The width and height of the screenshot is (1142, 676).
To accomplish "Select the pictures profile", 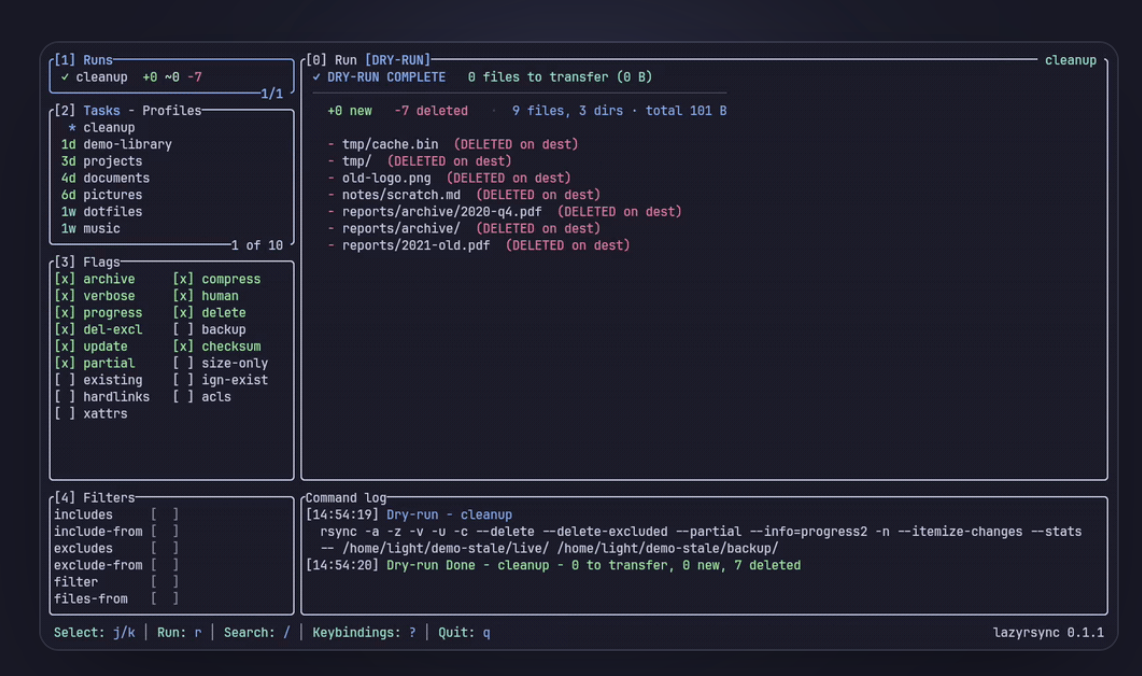I will (x=171, y=194).
